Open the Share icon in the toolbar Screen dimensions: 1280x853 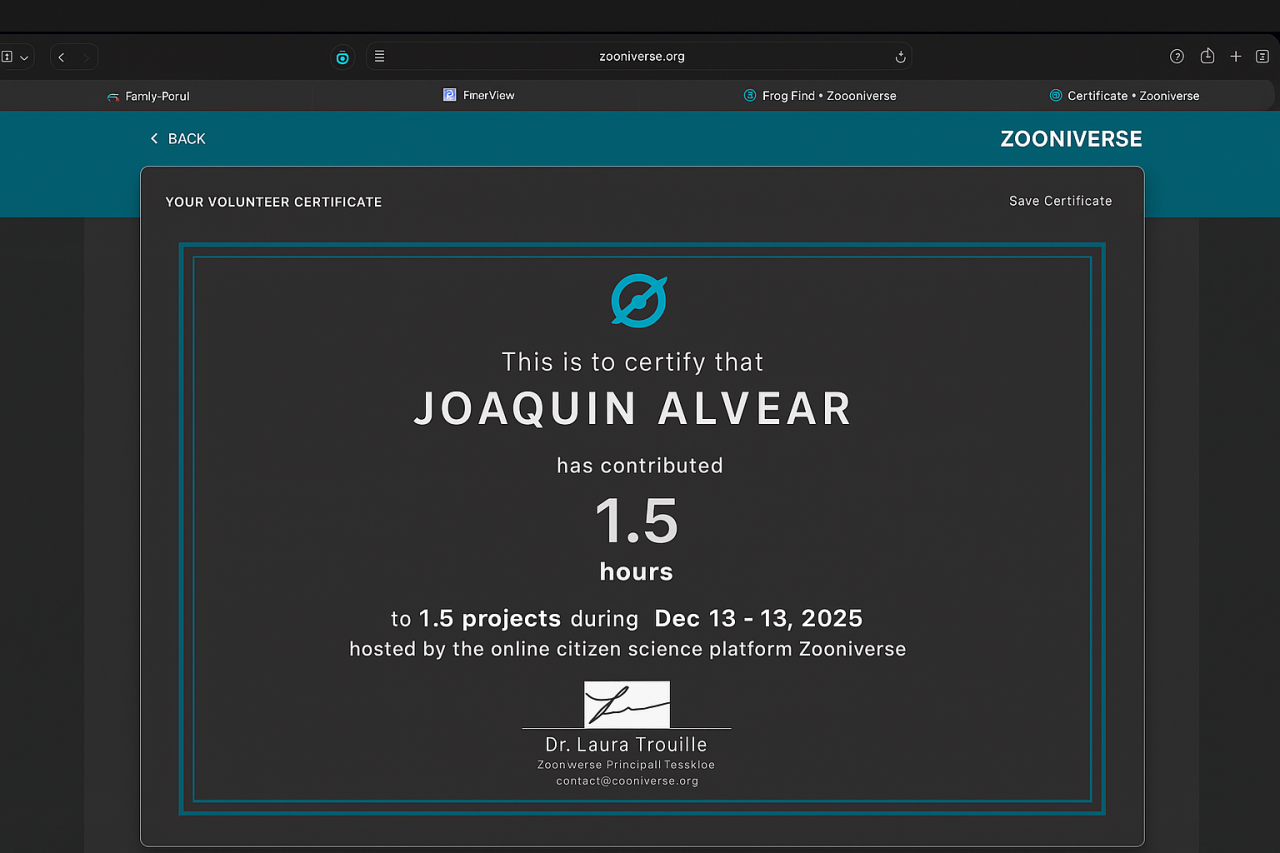coord(1207,56)
